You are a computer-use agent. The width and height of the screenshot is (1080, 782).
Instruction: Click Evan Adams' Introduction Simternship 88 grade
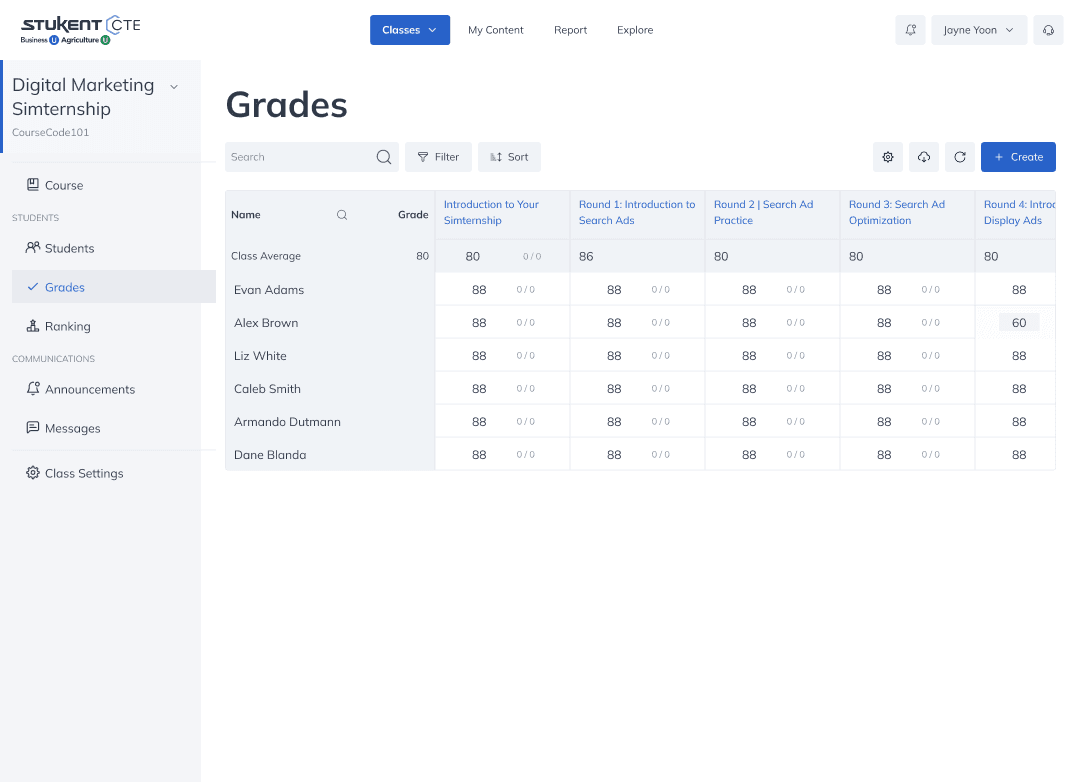click(x=479, y=290)
